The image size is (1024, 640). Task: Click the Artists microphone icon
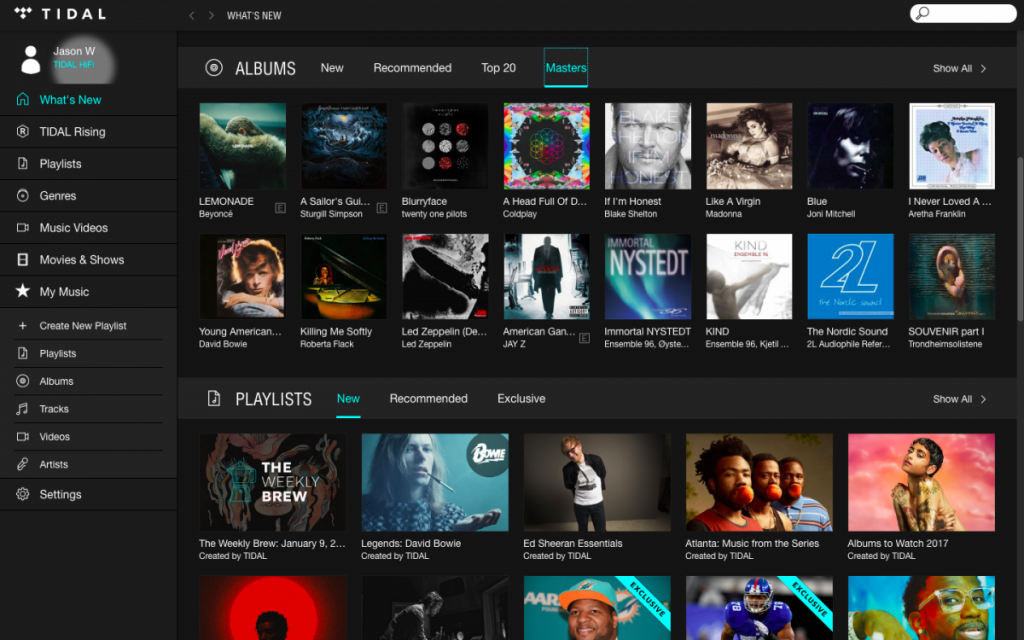click(23, 464)
